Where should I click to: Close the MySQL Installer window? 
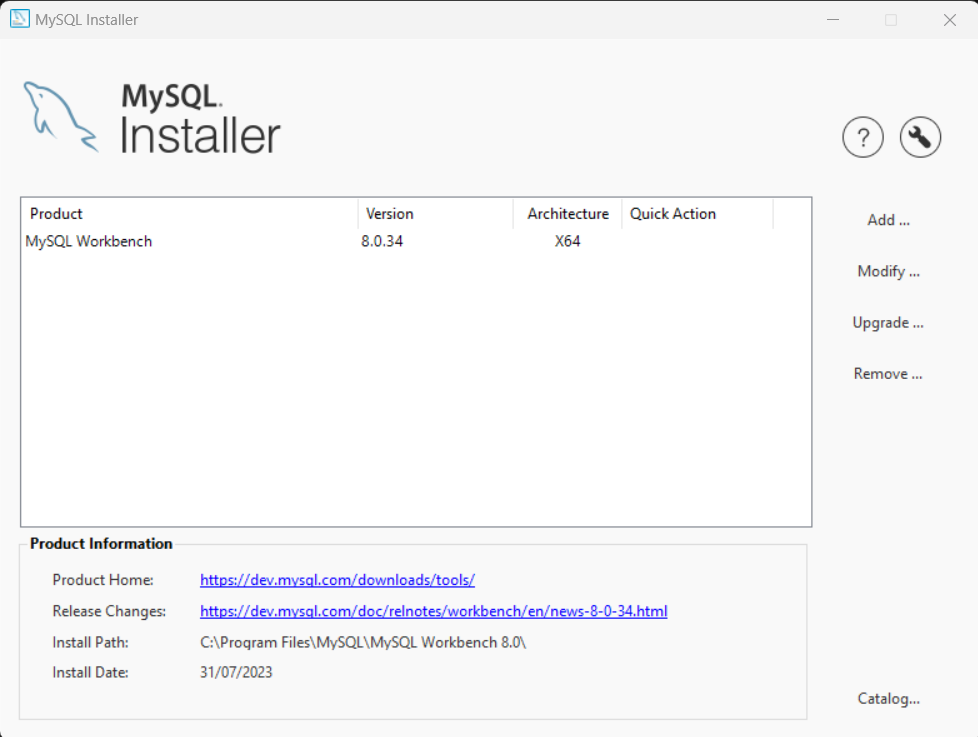949,19
